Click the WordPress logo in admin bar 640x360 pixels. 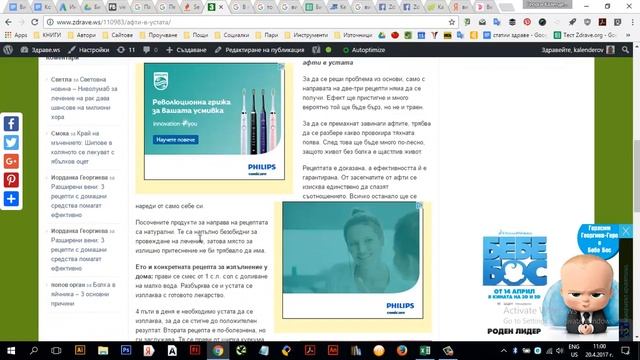(8, 50)
